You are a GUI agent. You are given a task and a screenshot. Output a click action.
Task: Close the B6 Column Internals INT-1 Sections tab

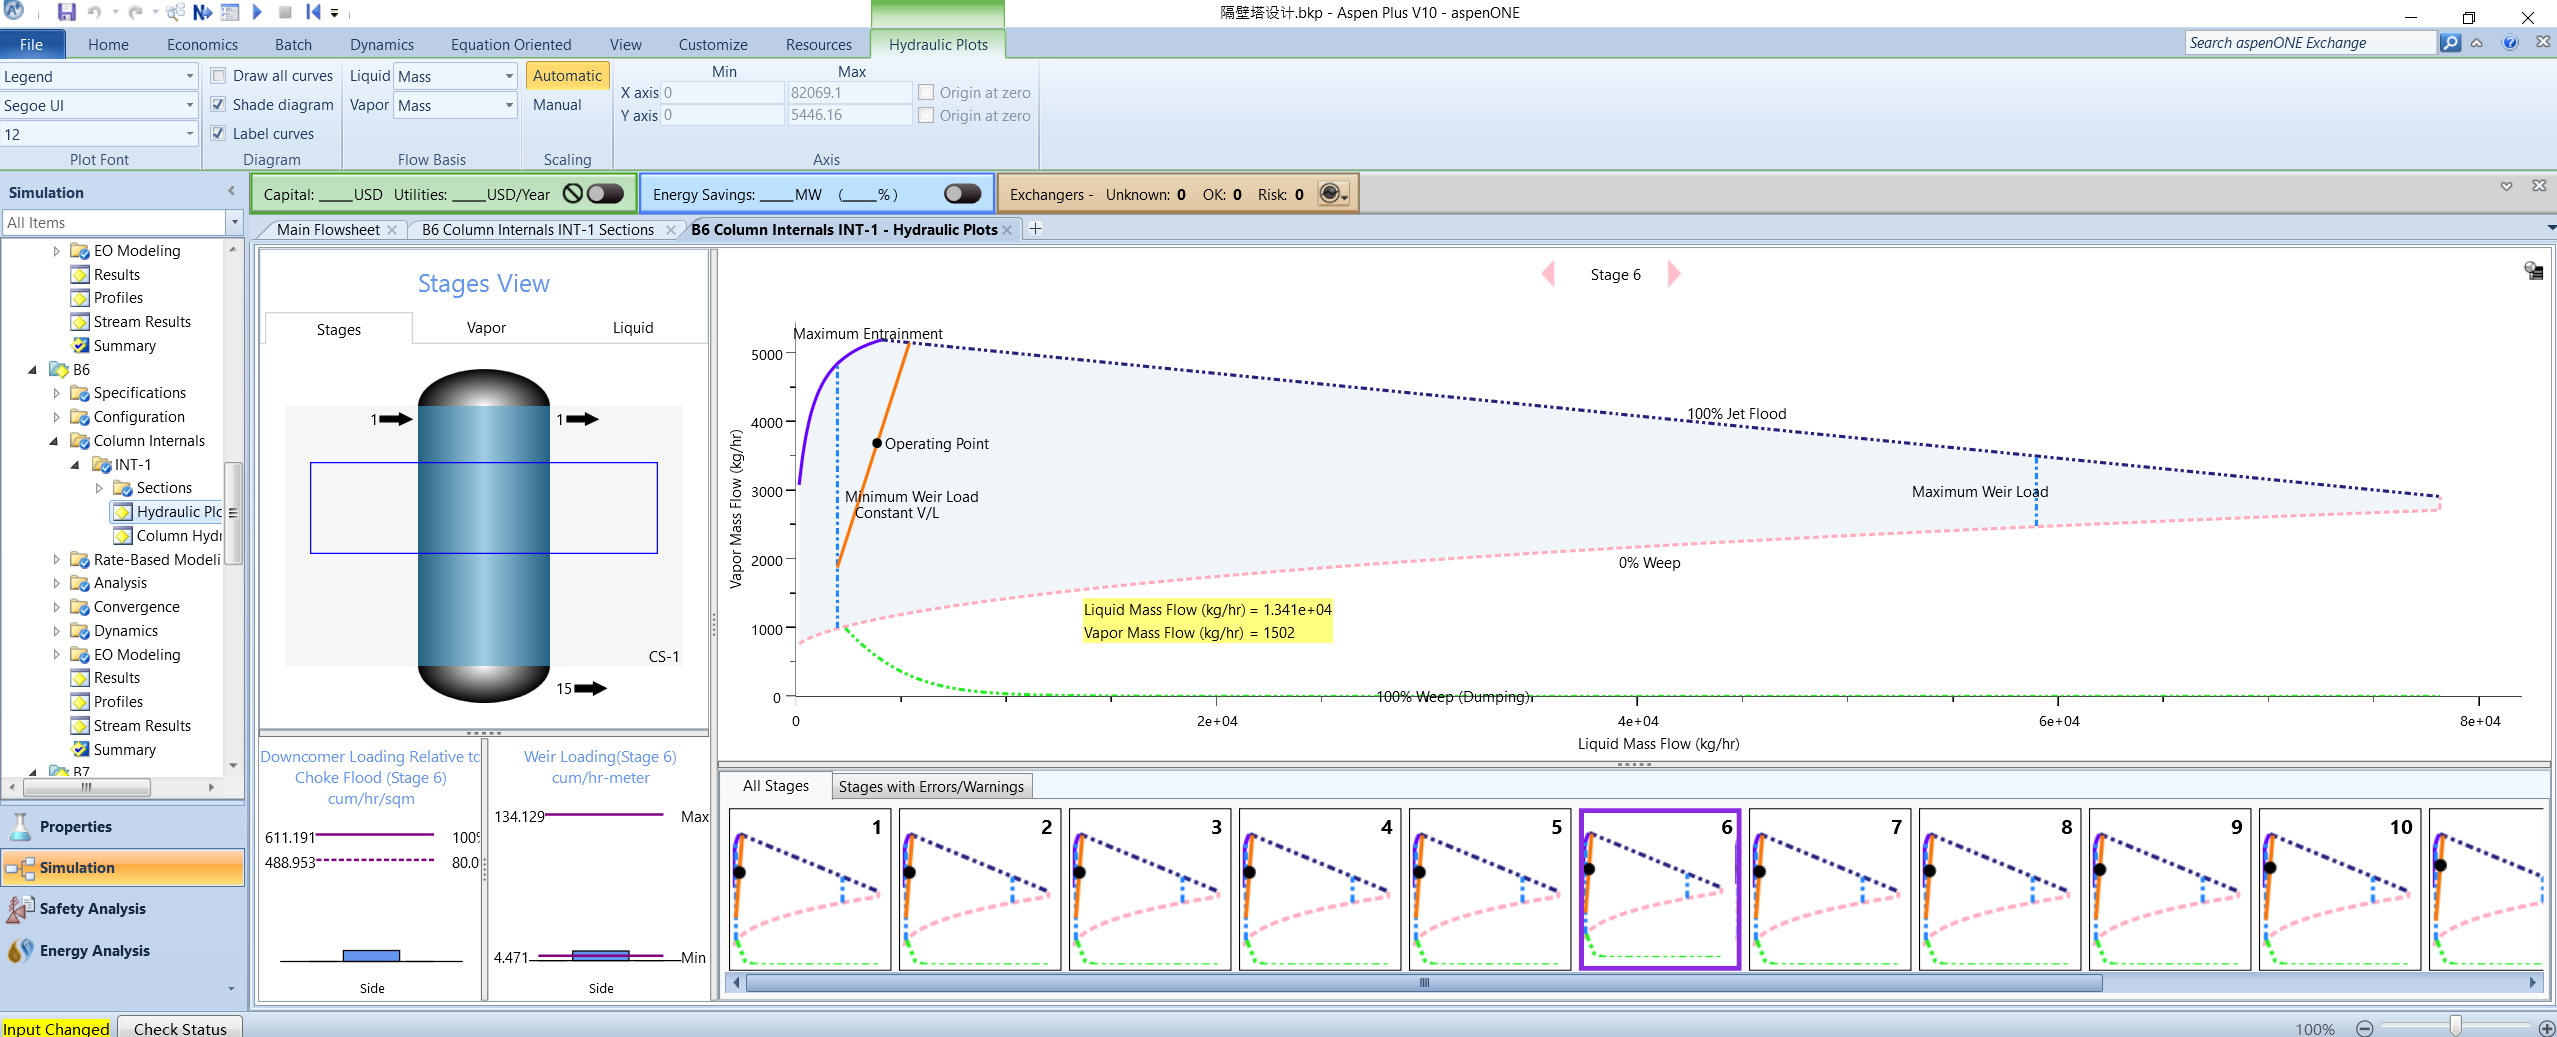click(x=670, y=230)
